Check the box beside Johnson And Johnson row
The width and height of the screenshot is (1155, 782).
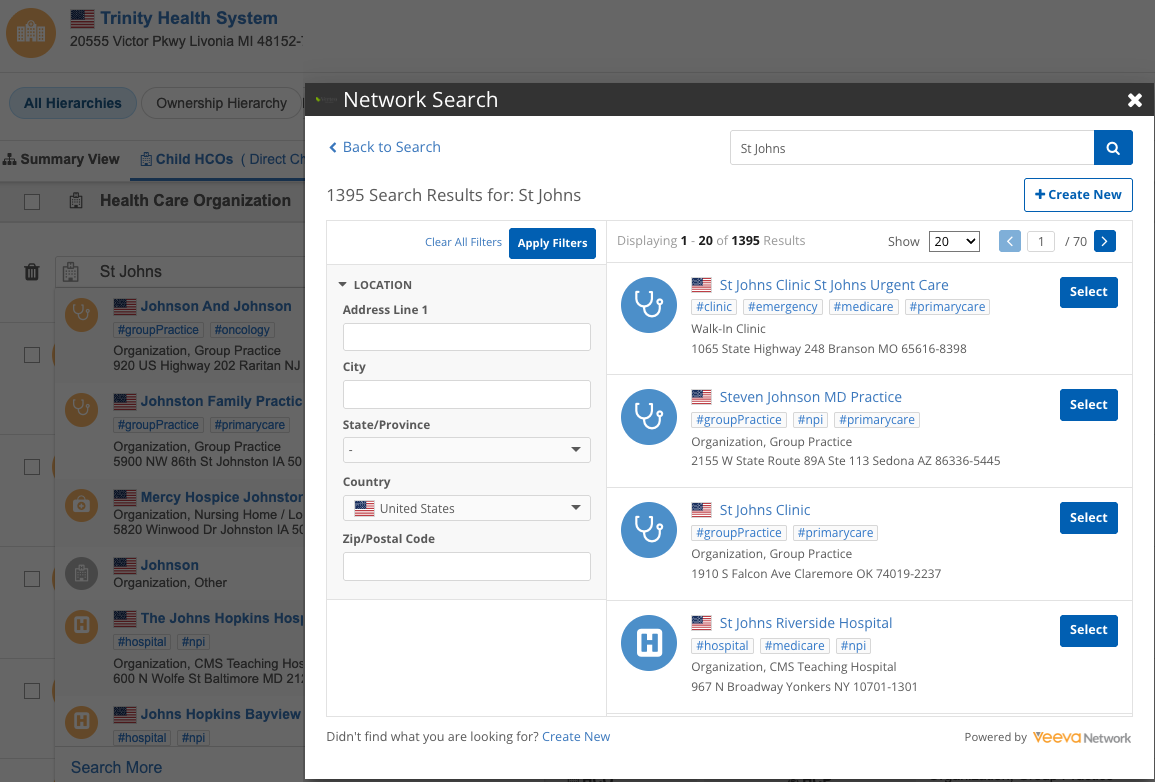(x=32, y=355)
